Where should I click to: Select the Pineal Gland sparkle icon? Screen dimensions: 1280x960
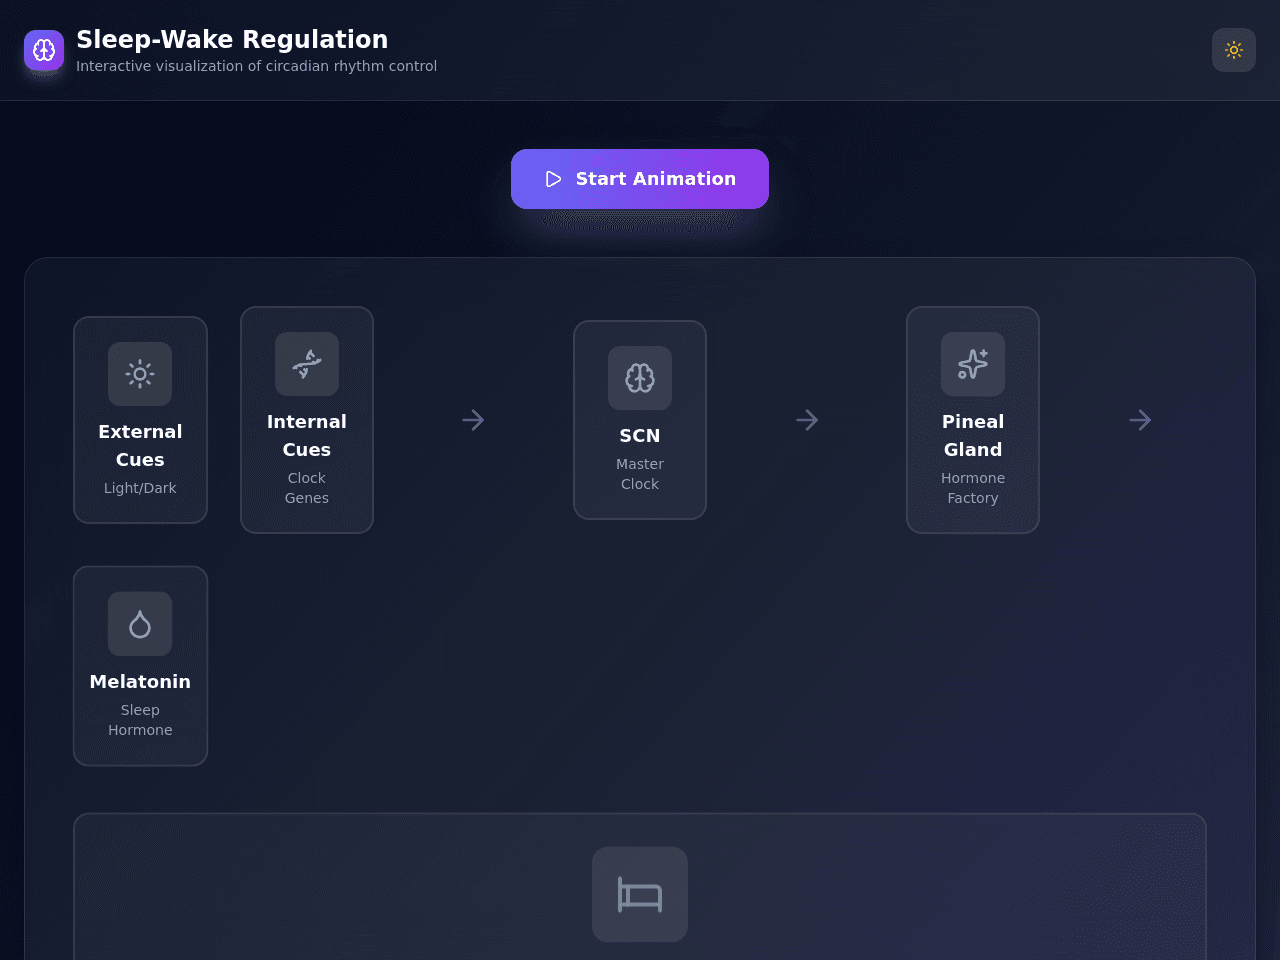pyautogui.click(x=973, y=364)
